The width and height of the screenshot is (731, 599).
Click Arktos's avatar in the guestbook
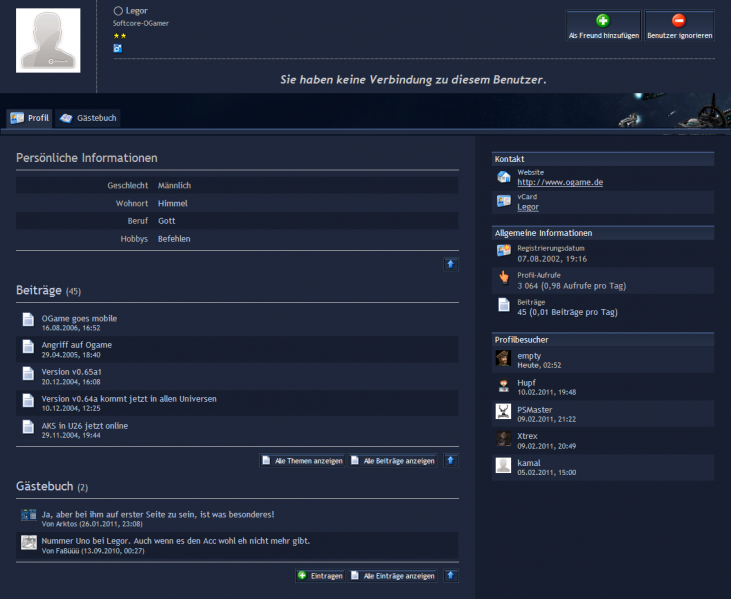(x=29, y=515)
